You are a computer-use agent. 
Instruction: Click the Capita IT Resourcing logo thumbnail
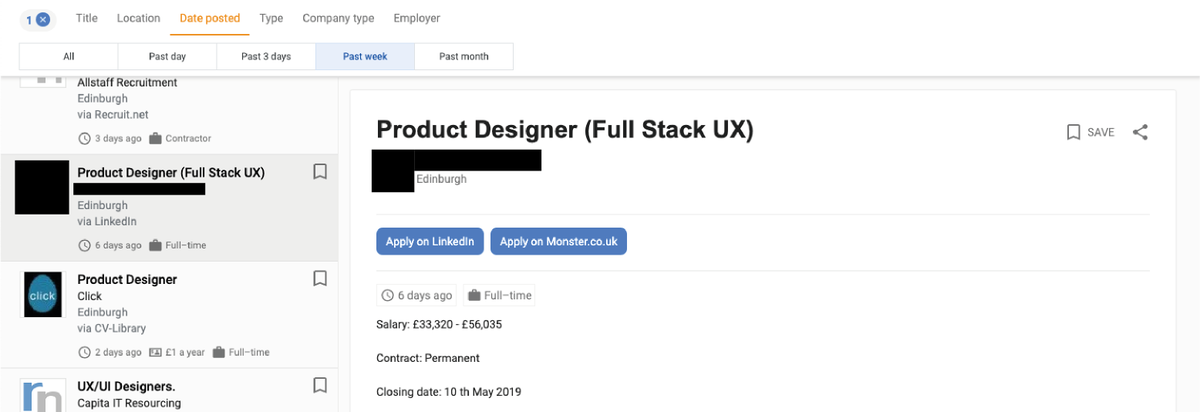pyautogui.click(x=42, y=395)
